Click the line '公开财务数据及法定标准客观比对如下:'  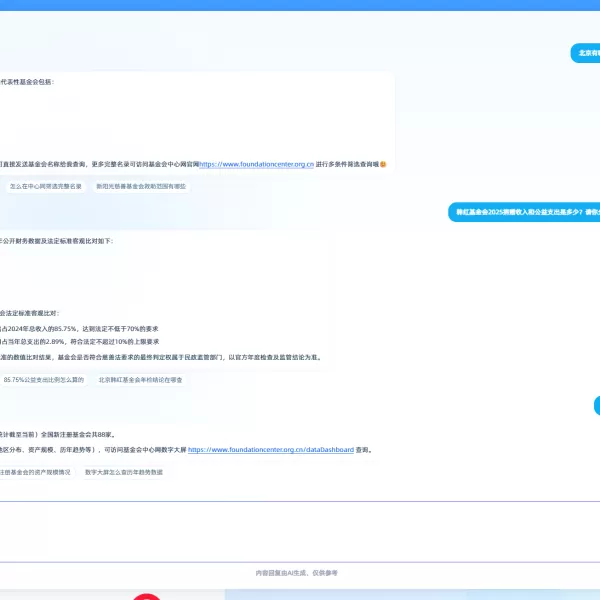click(56, 241)
